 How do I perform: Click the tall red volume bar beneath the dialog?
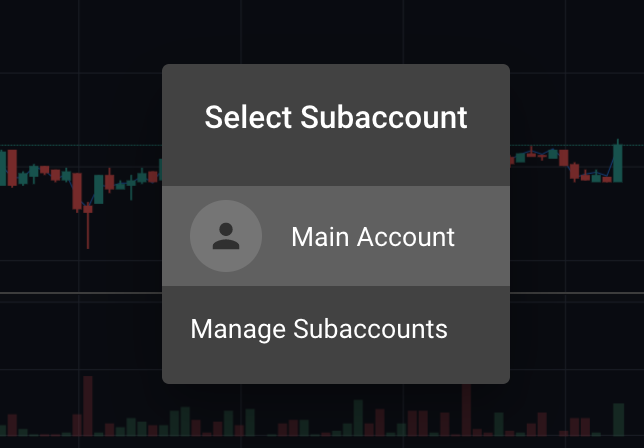pos(466,410)
